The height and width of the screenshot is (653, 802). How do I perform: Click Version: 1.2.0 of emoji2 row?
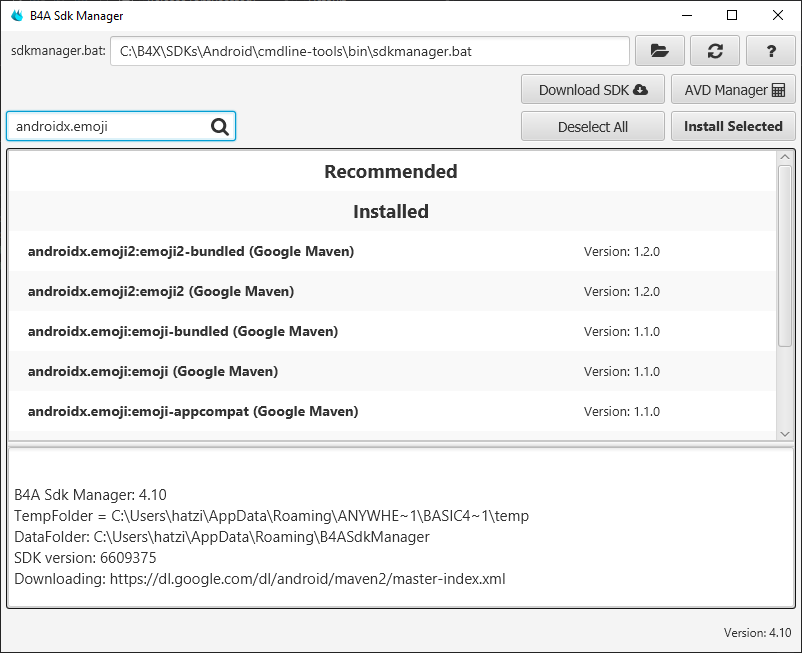coord(622,291)
